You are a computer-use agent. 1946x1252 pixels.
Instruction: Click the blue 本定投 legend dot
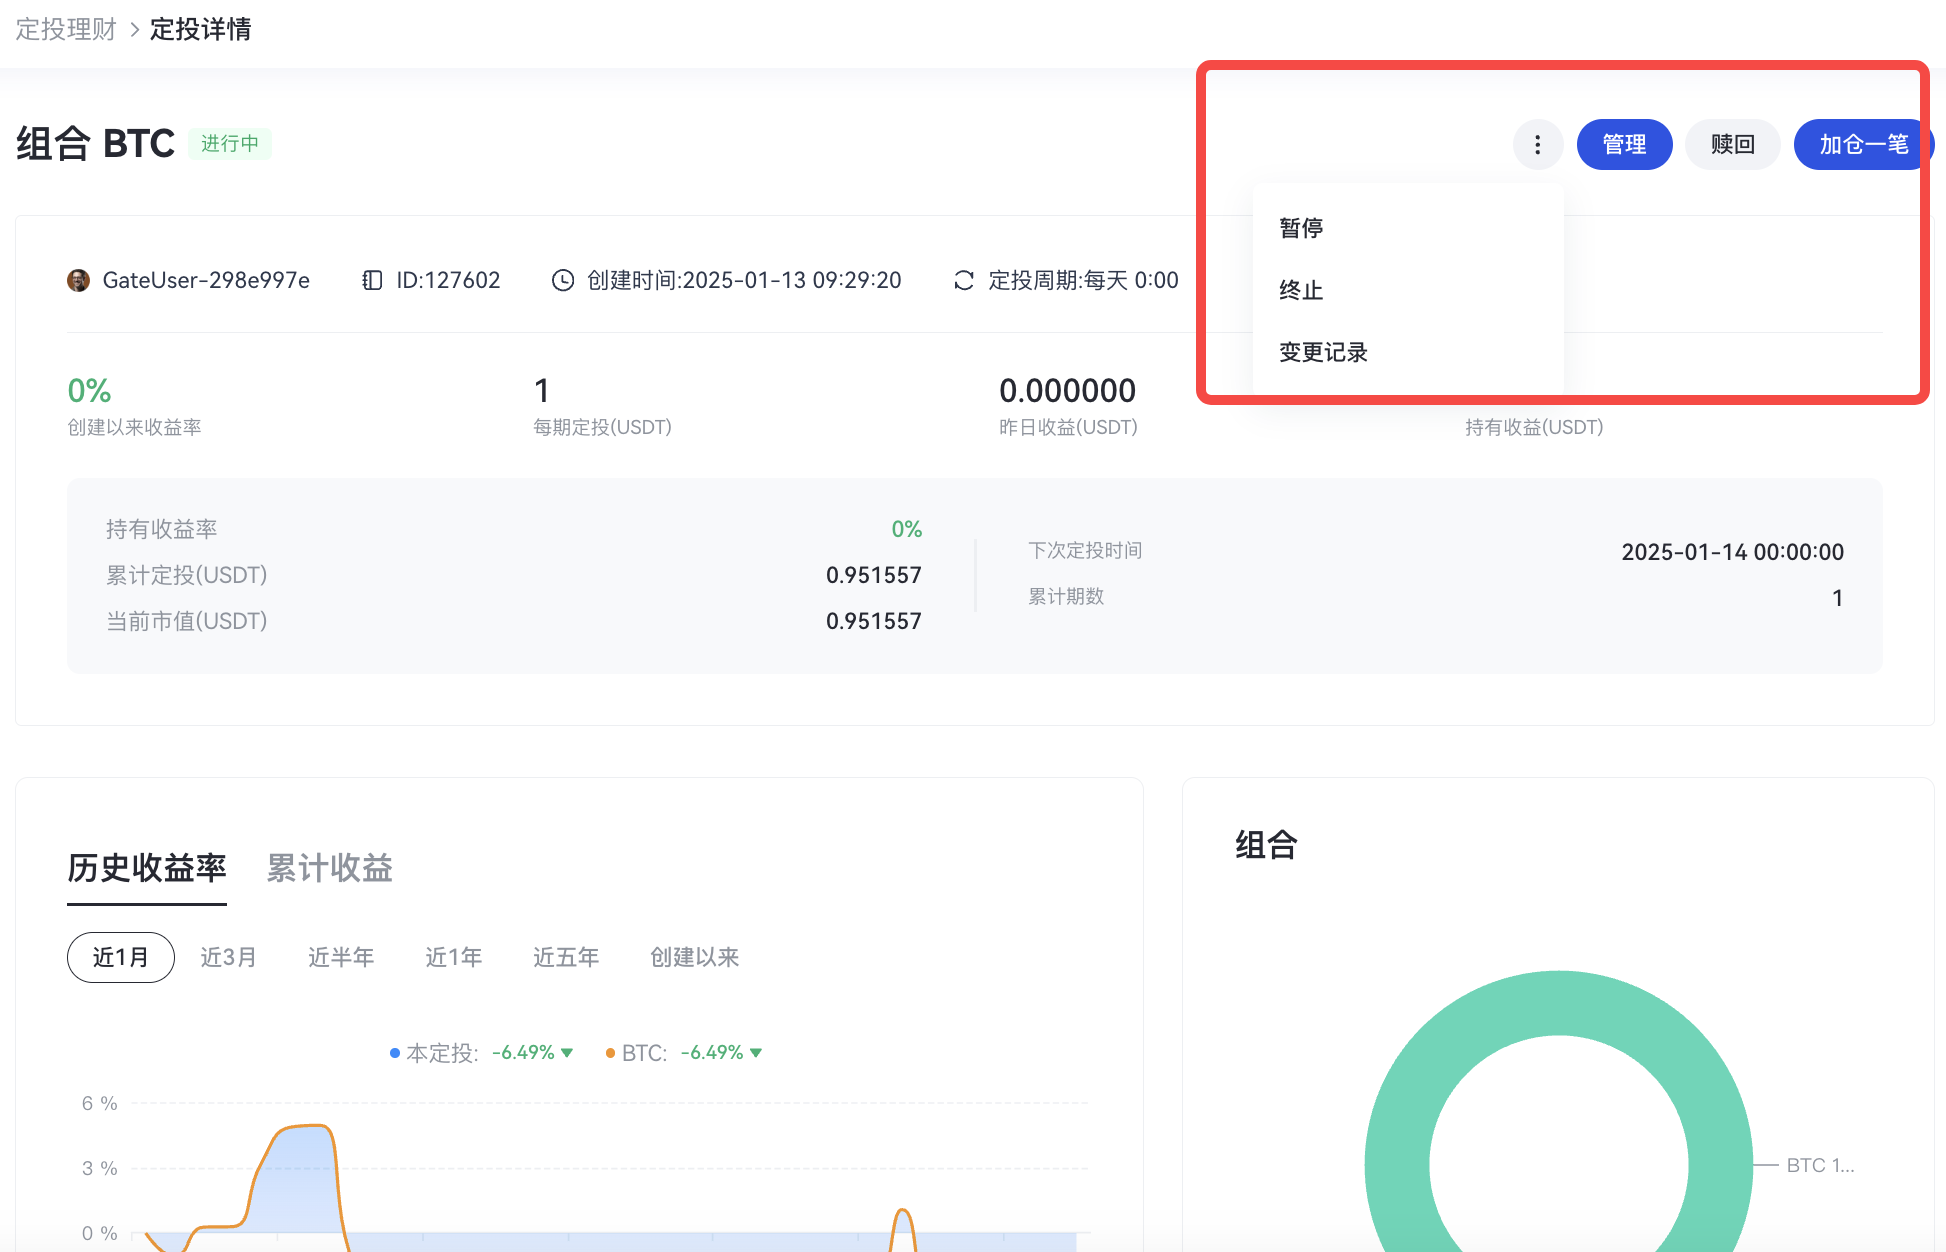click(395, 1053)
